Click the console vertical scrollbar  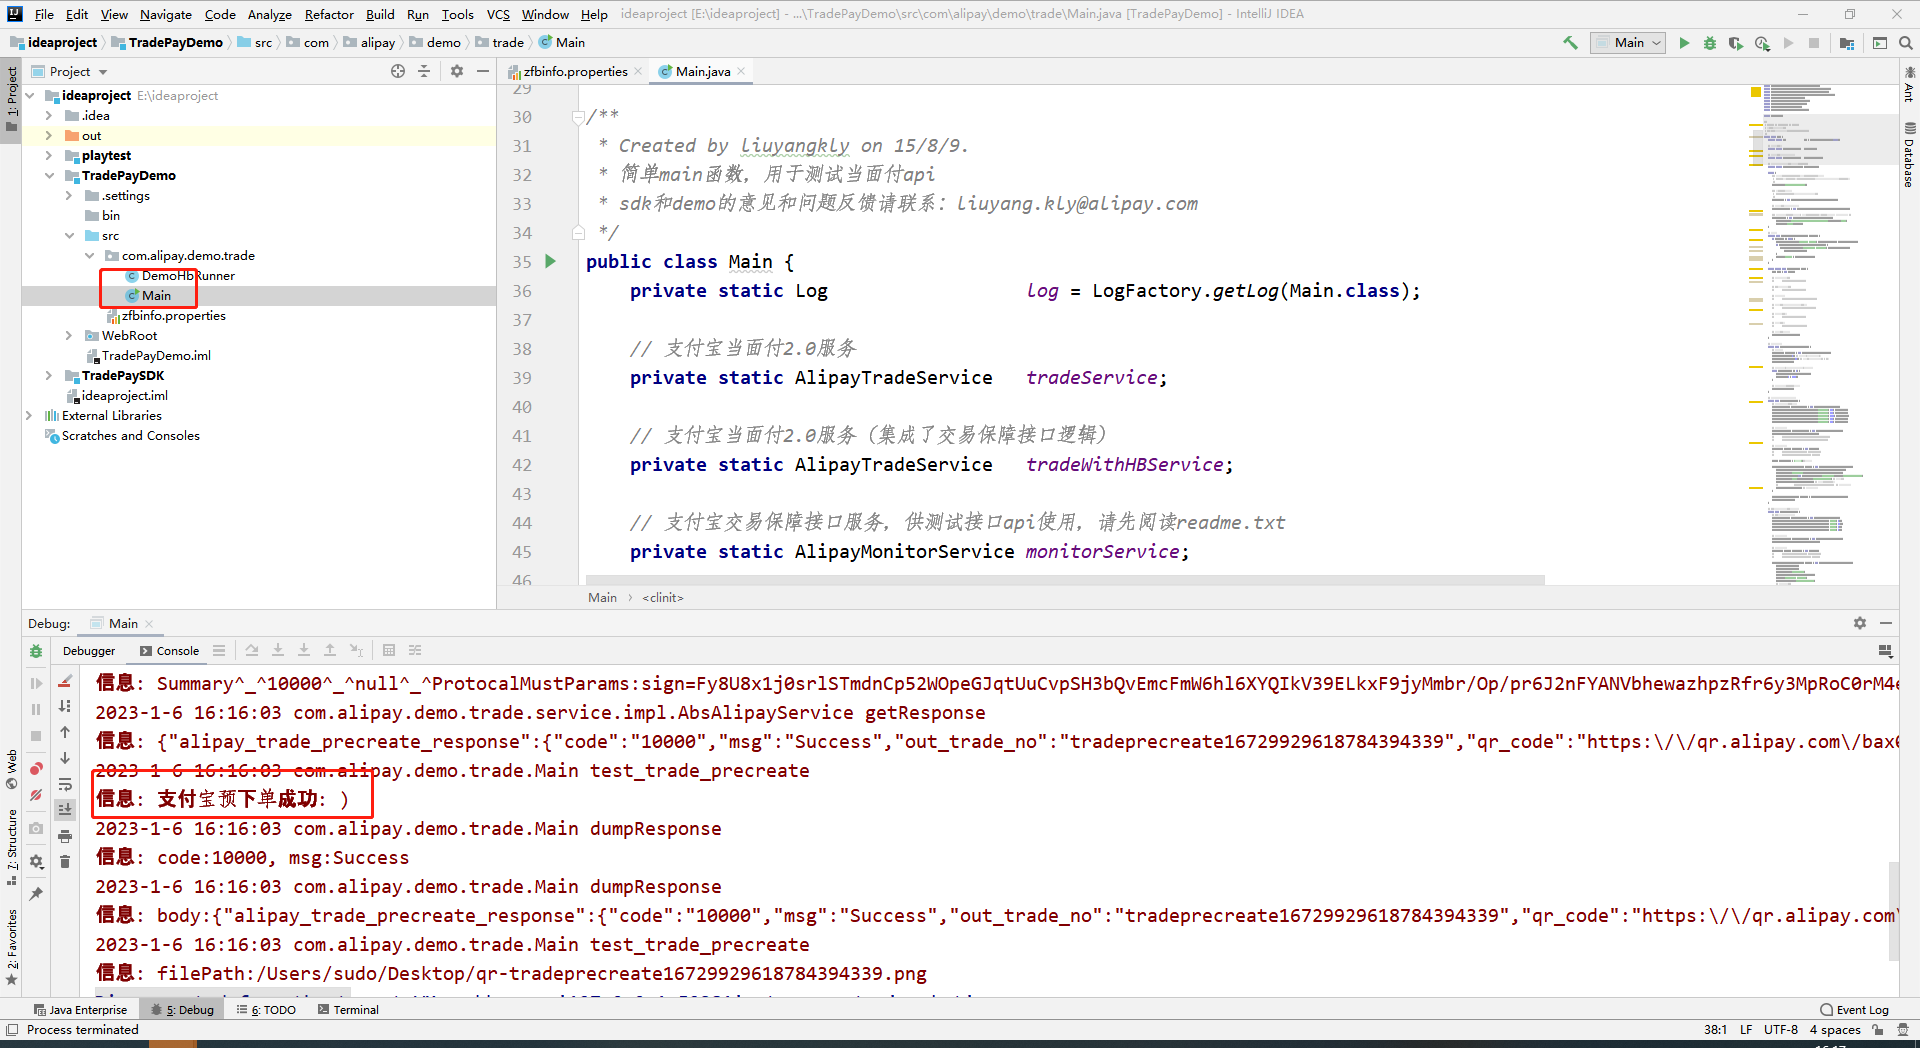1893,910
